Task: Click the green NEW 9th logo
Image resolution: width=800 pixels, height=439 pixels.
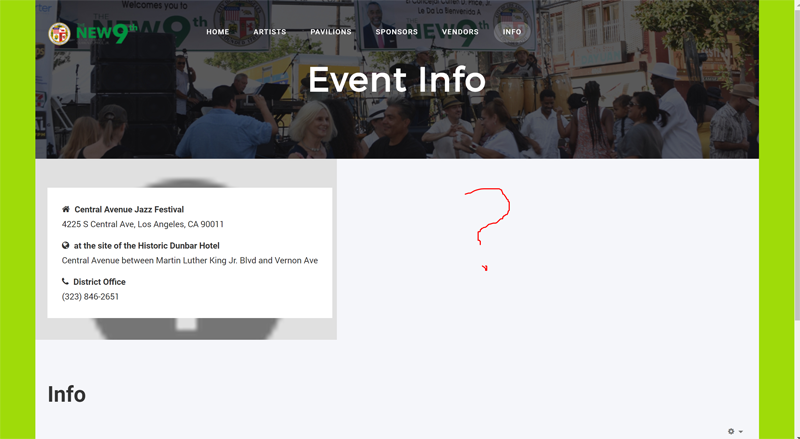Action: tap(107, 34)
